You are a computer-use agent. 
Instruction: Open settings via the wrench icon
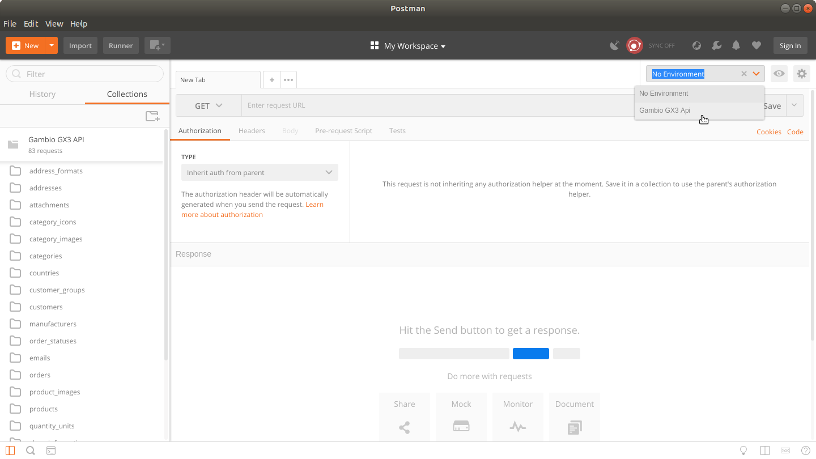pyautogui.click(x=716, y=45)
